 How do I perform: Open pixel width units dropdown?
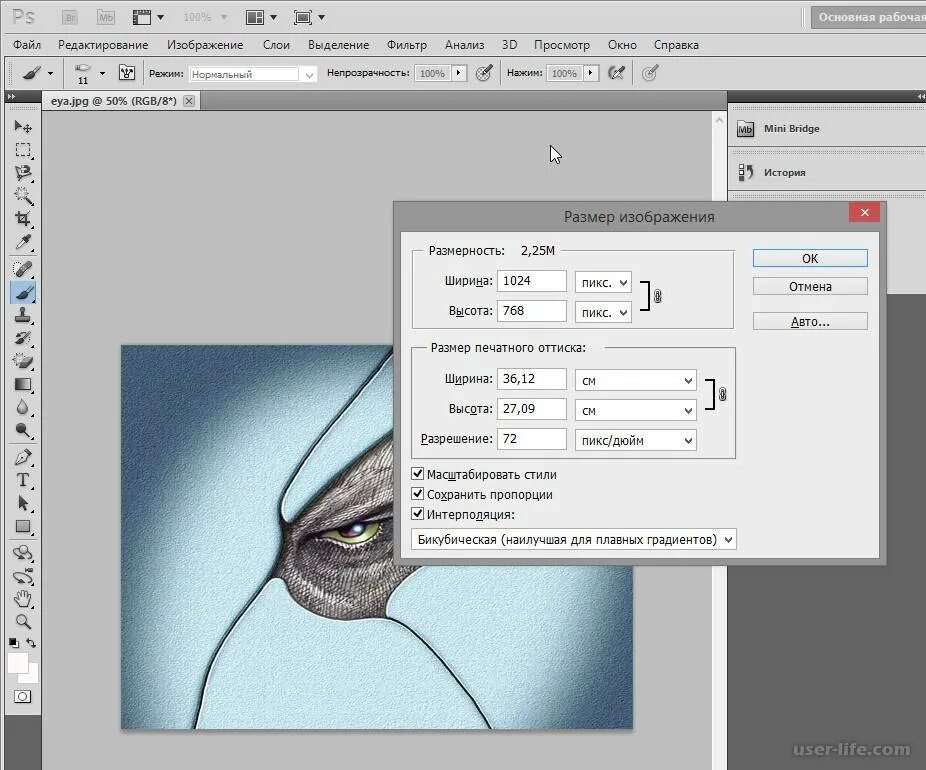(x=603, y=282)
